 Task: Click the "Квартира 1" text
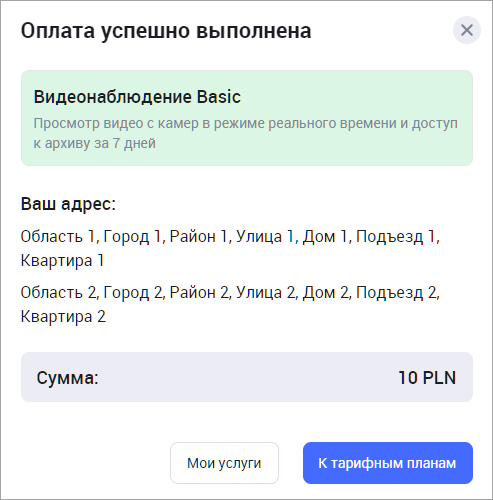coord(62,260)
